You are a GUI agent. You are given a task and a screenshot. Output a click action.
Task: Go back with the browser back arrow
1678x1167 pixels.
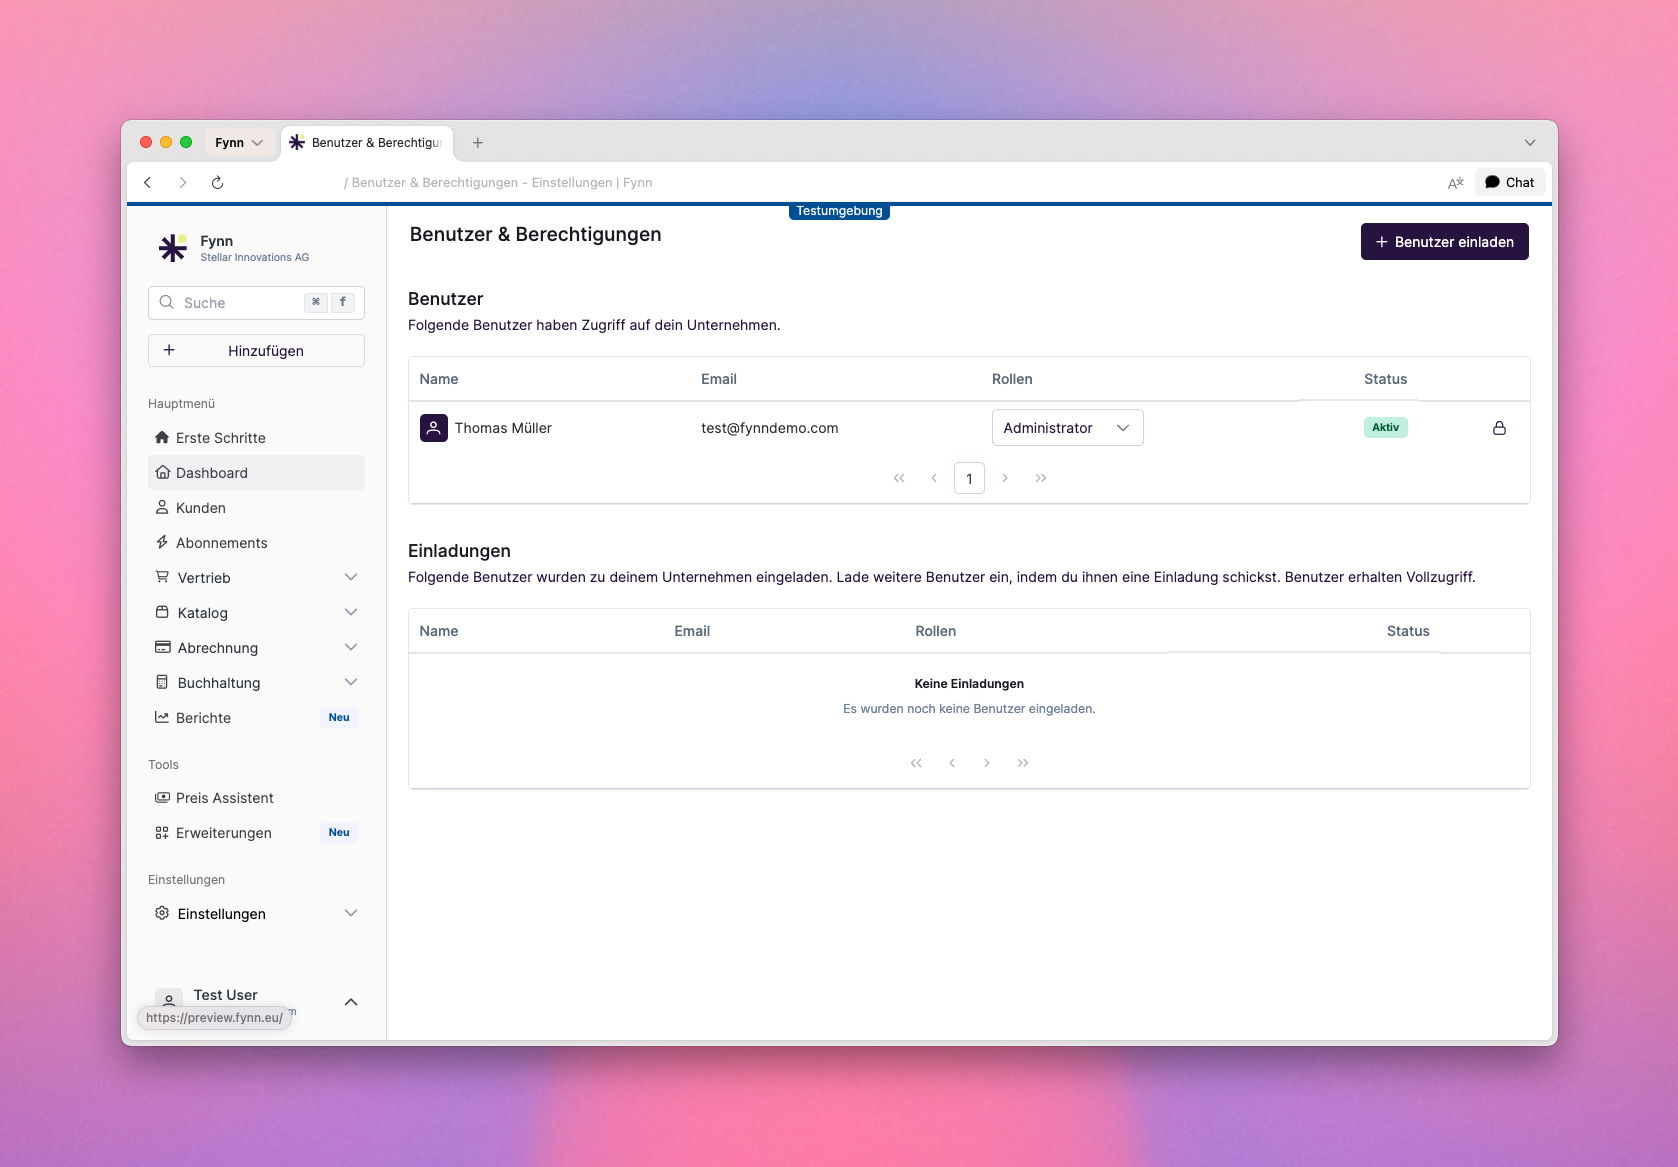[x=148, y=182]
